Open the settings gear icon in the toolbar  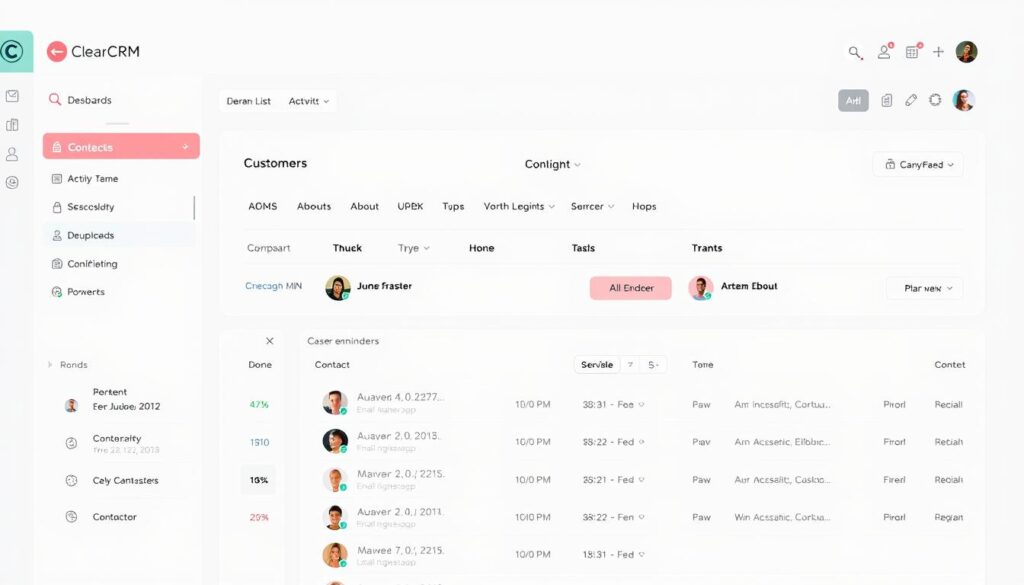click(935, 100)
